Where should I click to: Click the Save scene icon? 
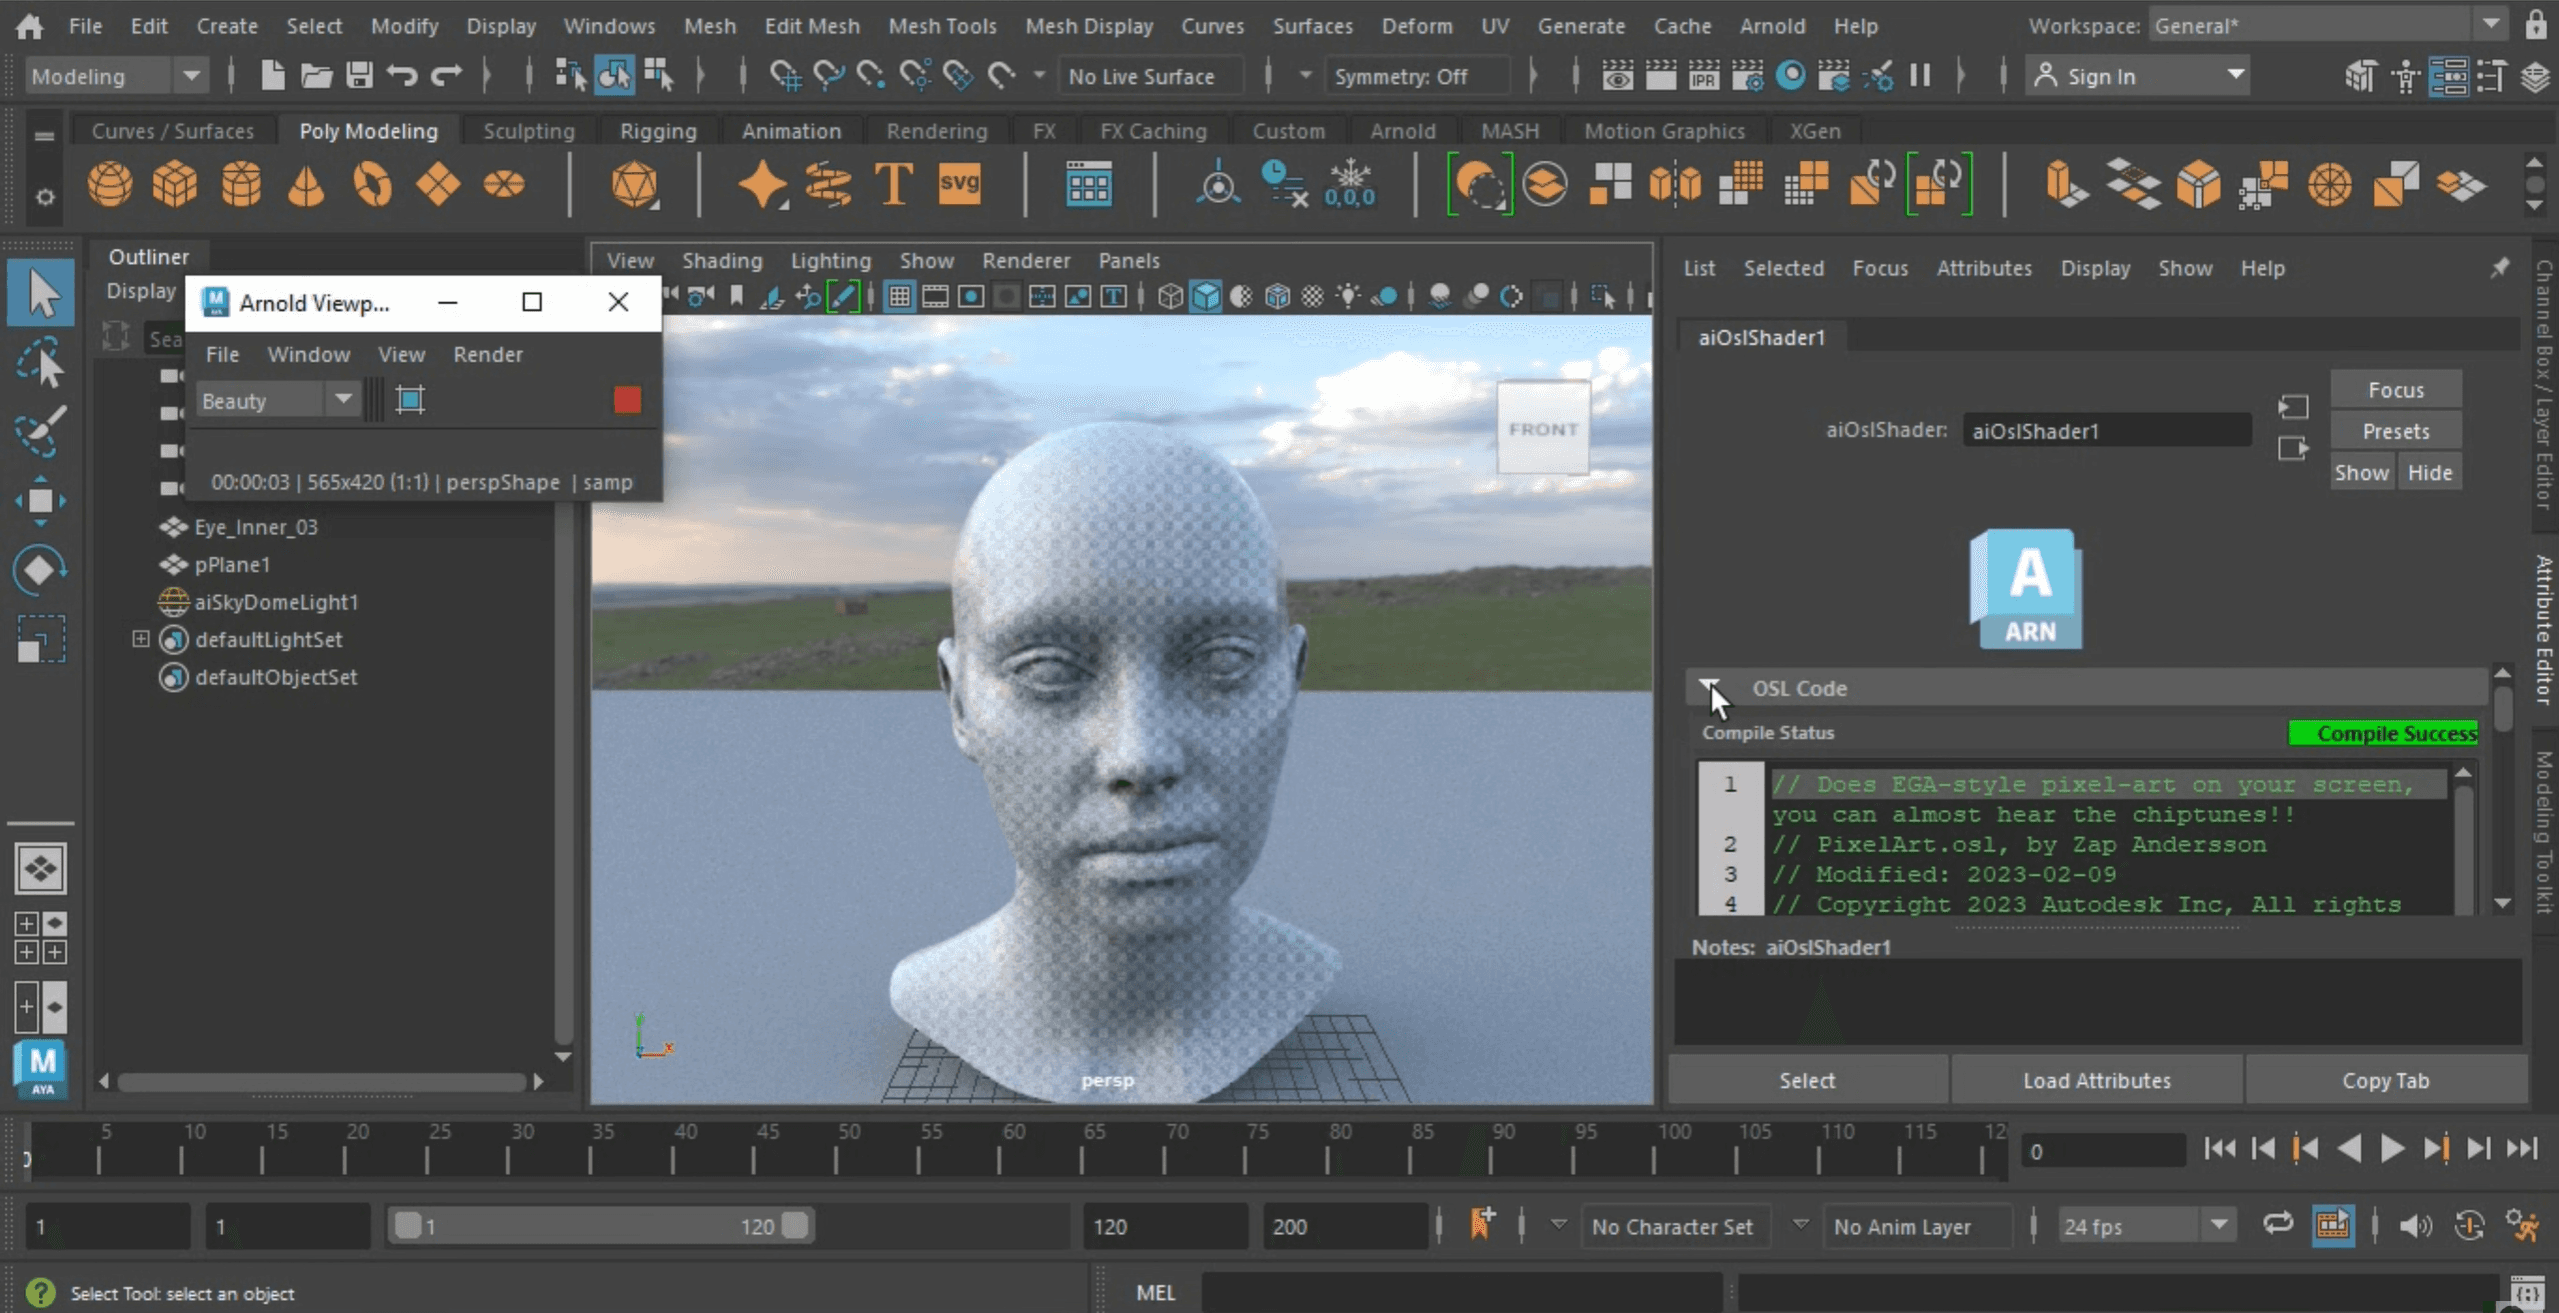coord(359,76)
